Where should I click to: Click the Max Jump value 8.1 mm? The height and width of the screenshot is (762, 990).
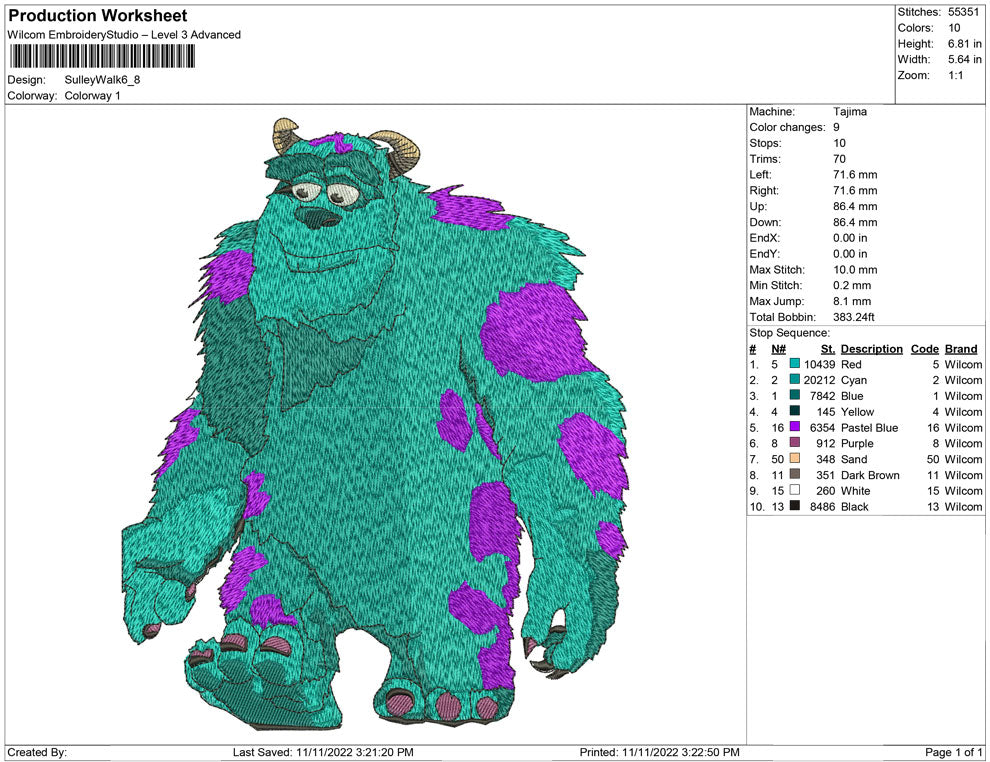[x=852, y=301]
